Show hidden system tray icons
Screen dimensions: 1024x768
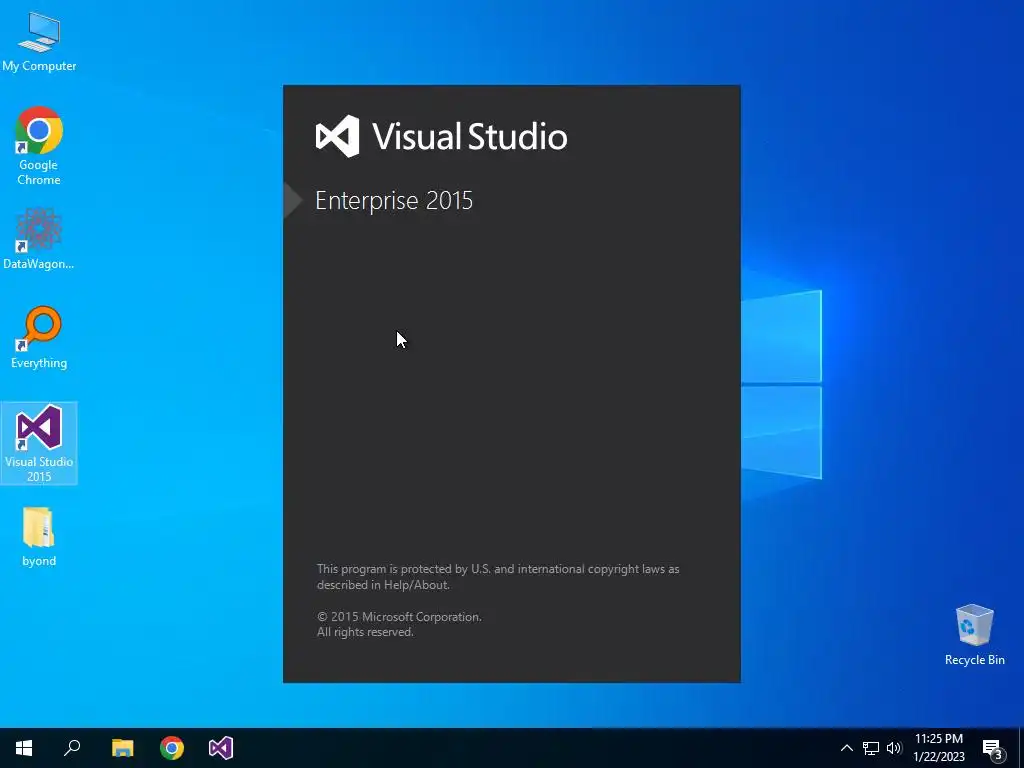846,748
